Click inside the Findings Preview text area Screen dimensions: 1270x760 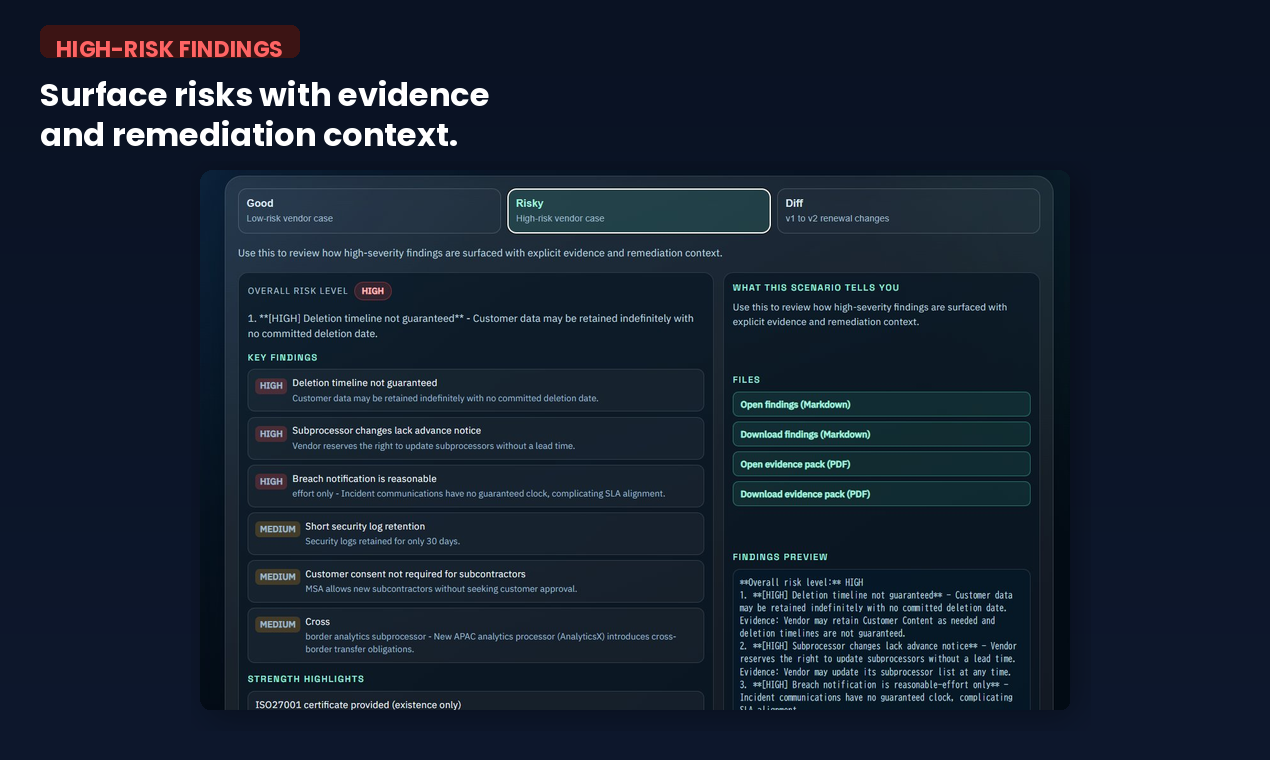click(x=878, y=640)
